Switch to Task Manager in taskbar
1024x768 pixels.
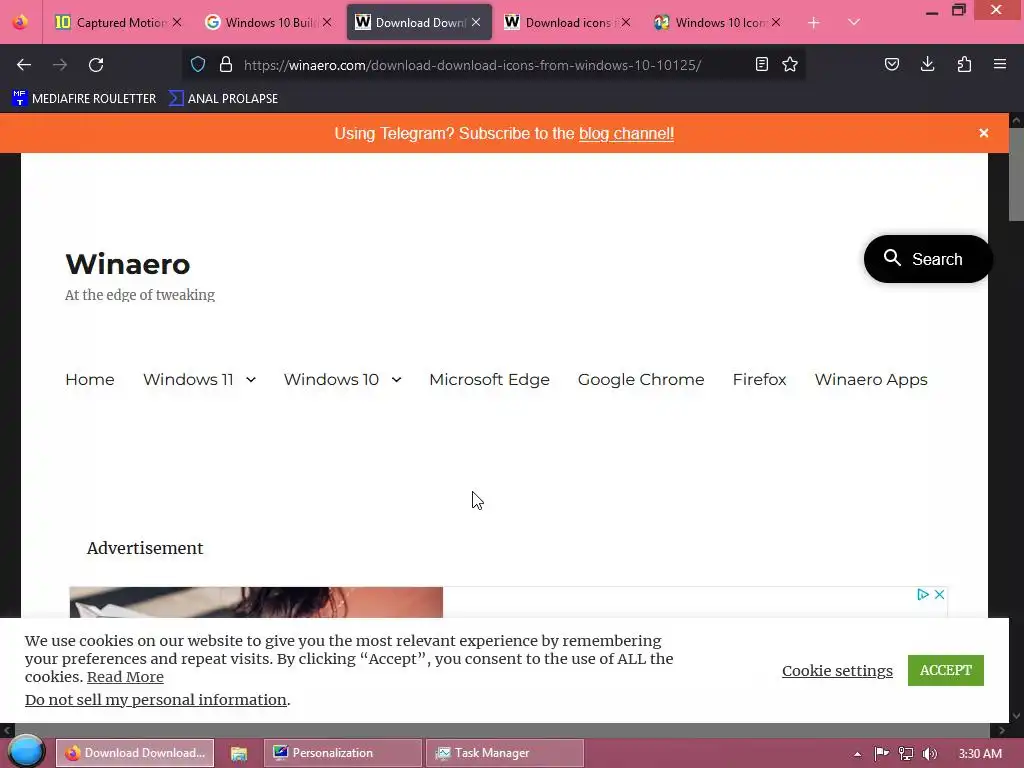point(505,753)
